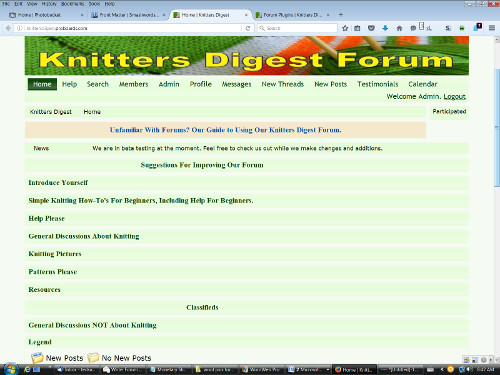
Task: Open the Resources board
Action: [44, 290]
